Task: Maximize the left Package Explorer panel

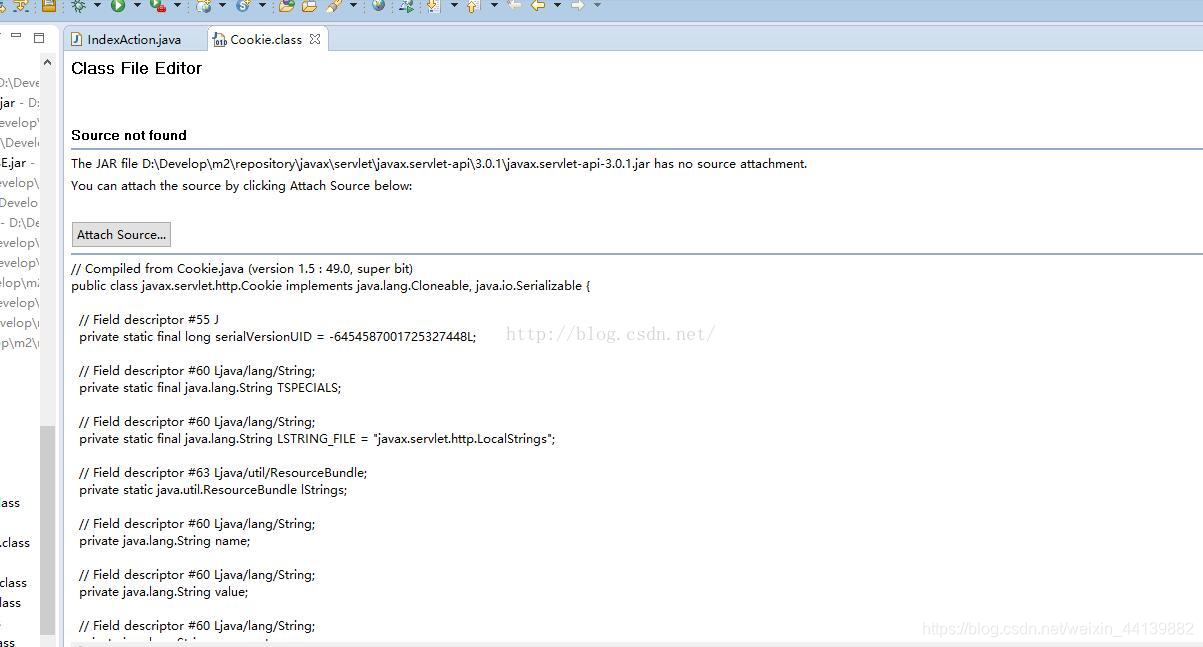Action: (x=39, y=38)
